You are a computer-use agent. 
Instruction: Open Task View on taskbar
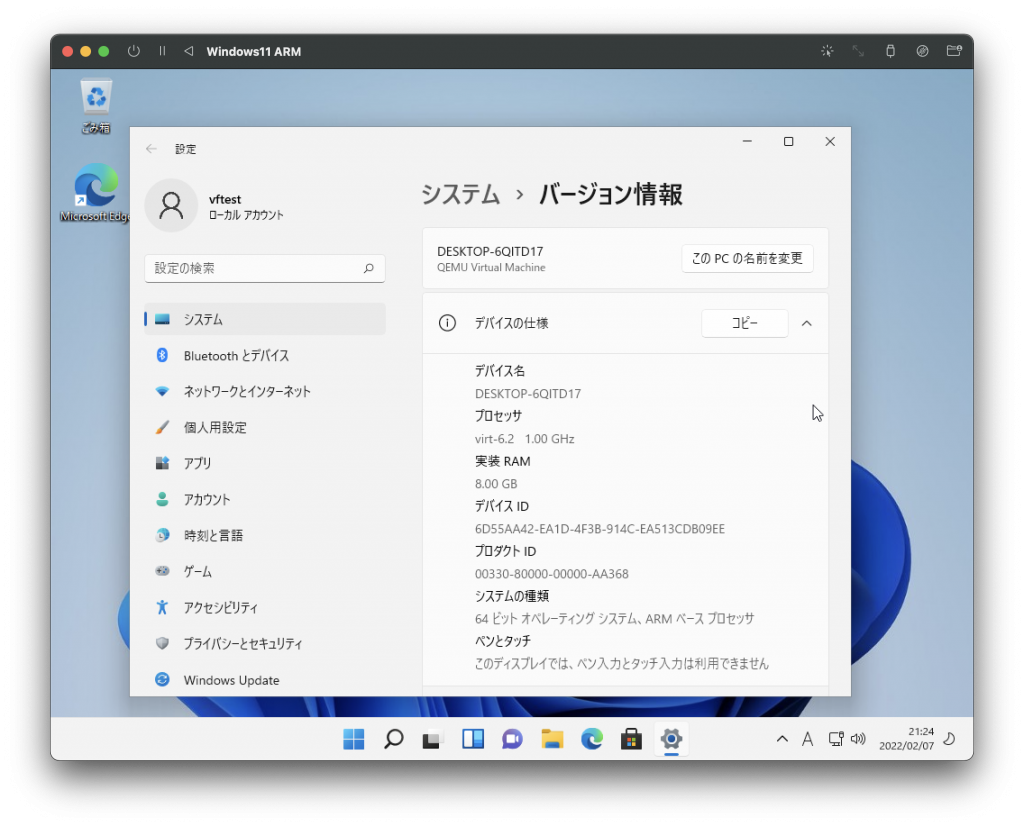point(432,739)
